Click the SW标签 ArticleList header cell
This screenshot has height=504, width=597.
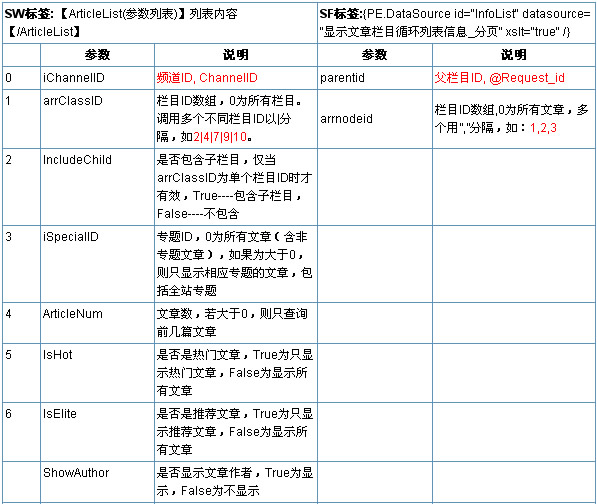[160, 22]
